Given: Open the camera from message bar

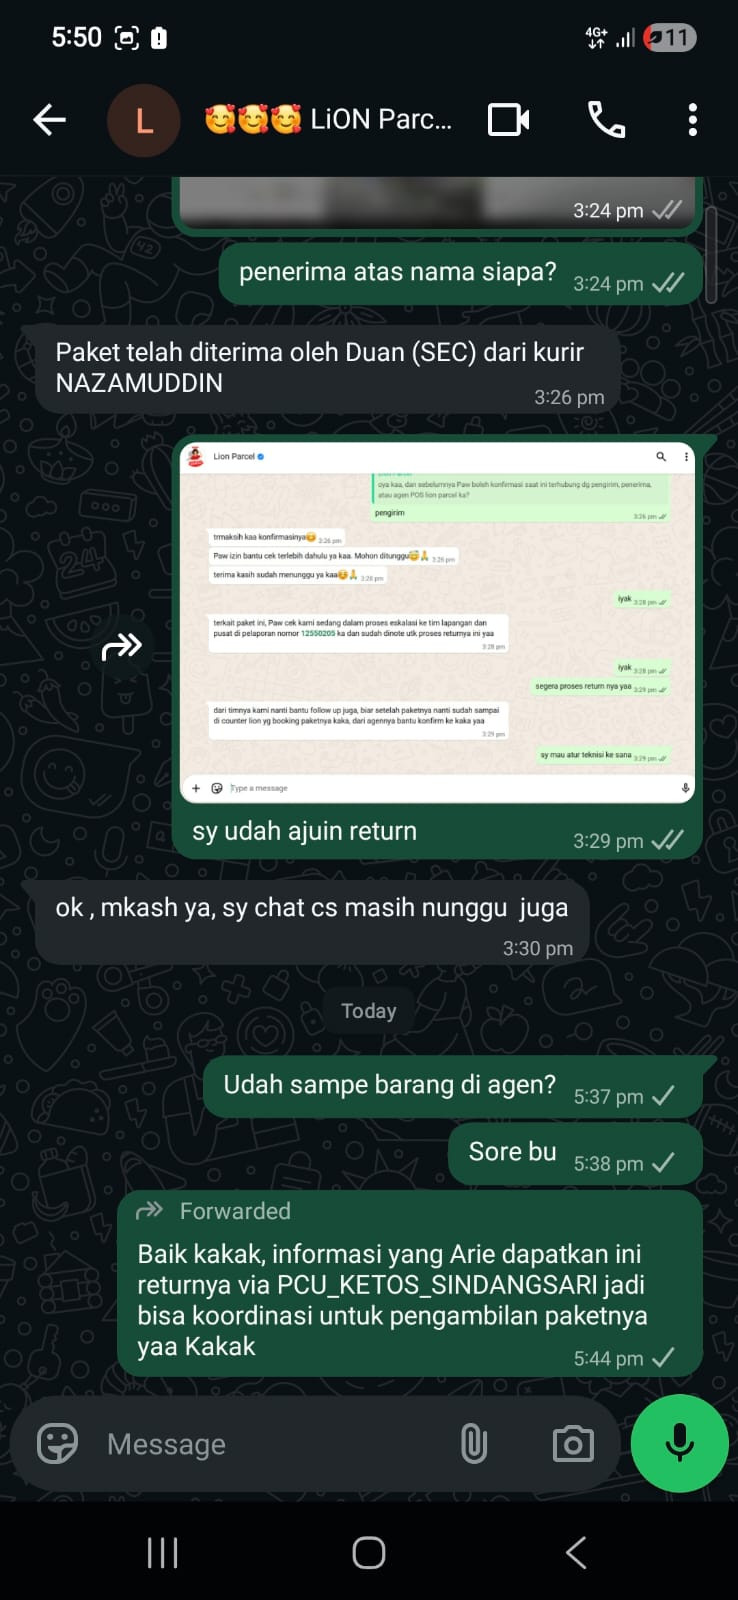Looking at the screenshot, I should click(x=573, y=1444).
